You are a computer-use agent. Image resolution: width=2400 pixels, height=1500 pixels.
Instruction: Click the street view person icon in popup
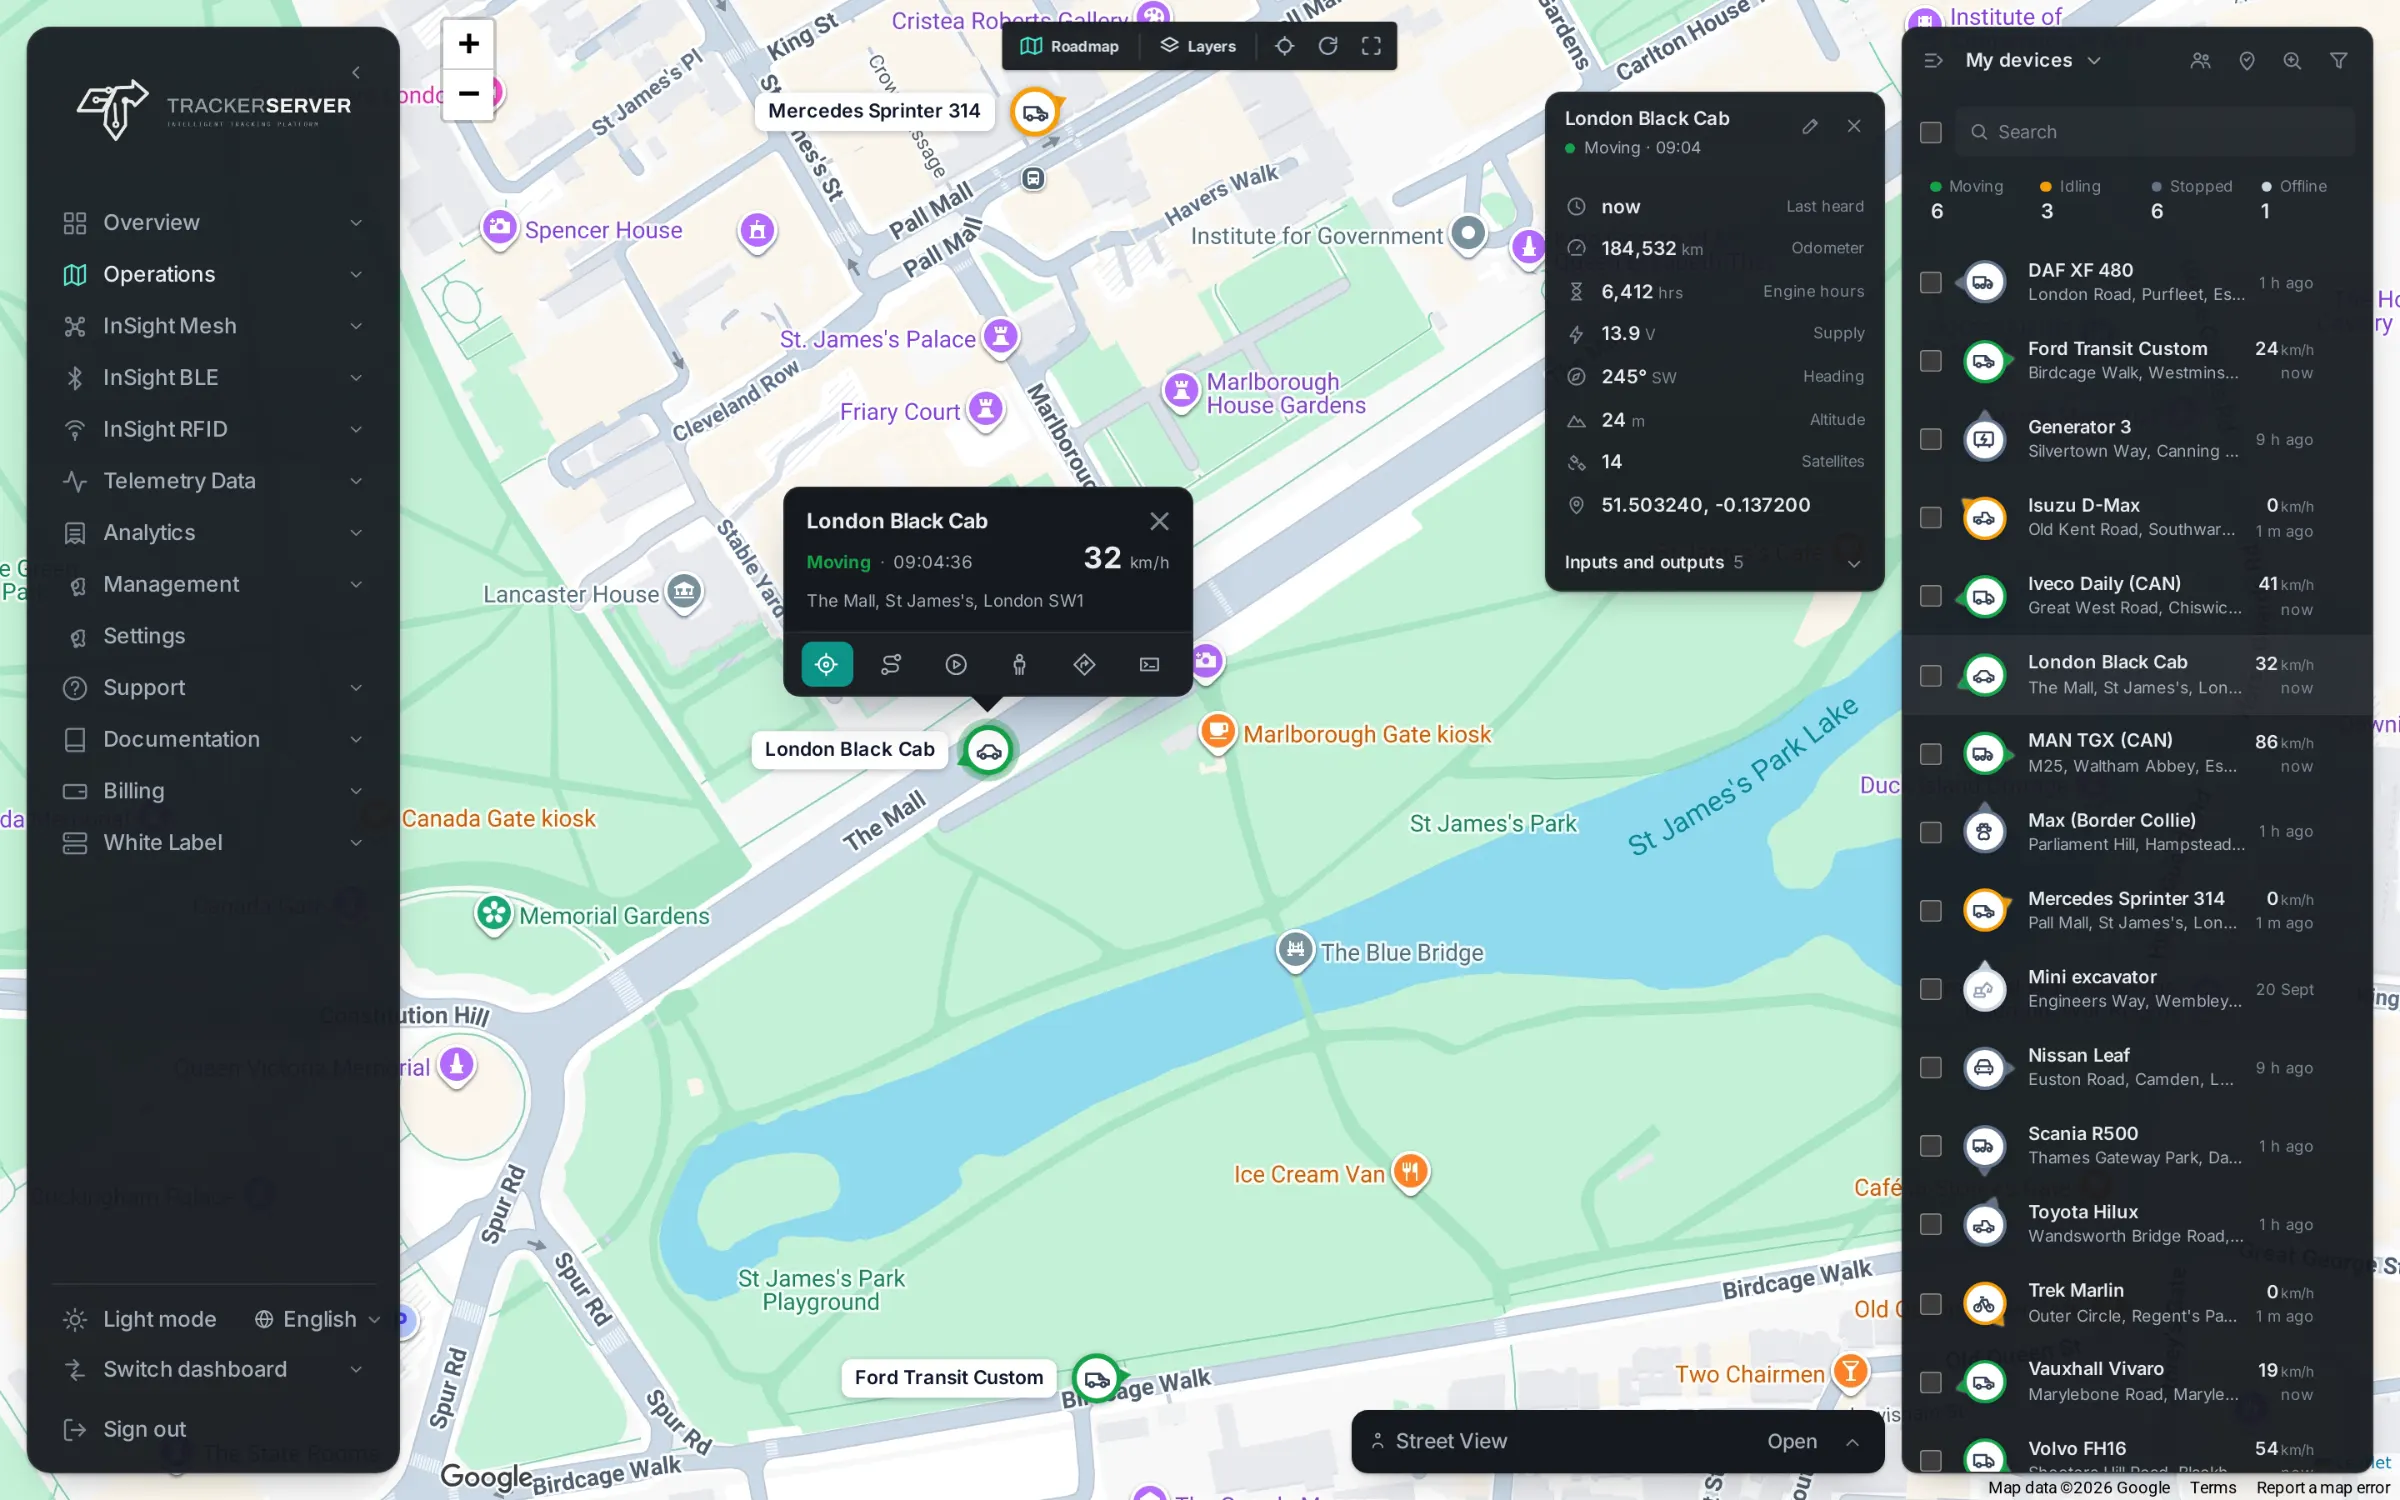[x=1020, y=664]
